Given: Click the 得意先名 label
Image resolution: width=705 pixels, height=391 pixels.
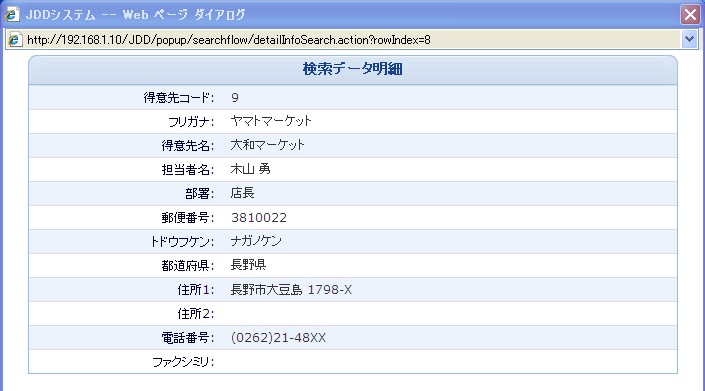Looking at the screenshot, I should point(188,146).
